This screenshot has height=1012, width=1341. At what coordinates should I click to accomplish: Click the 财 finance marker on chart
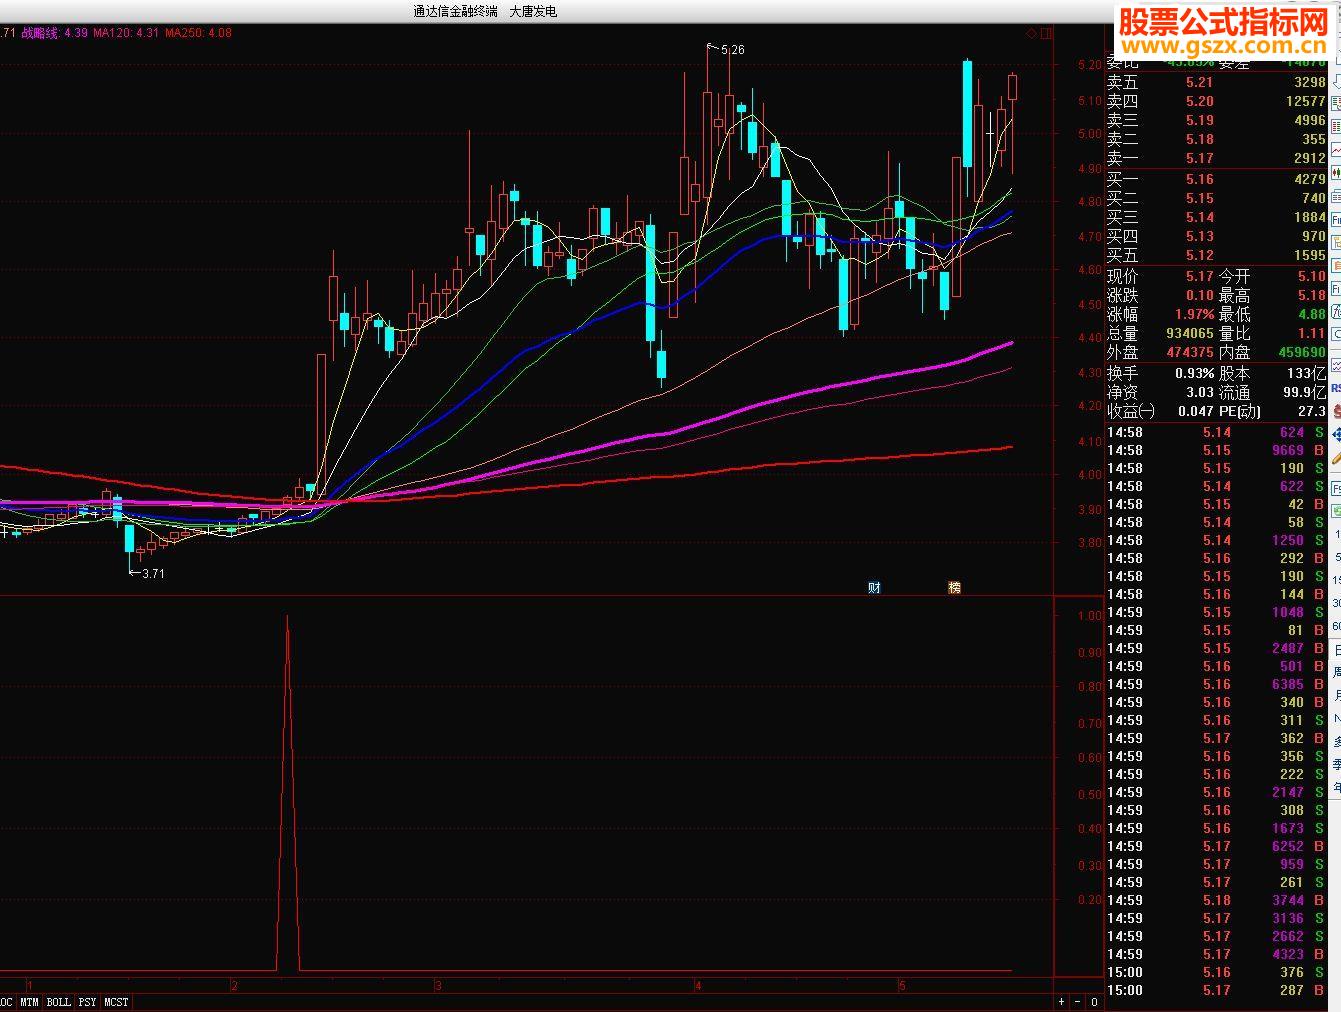[x=874, y=588]
